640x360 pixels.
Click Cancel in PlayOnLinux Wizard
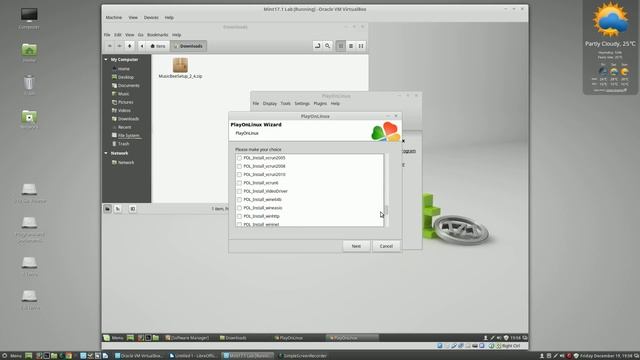pyautogui.click(x=386, y=246)
